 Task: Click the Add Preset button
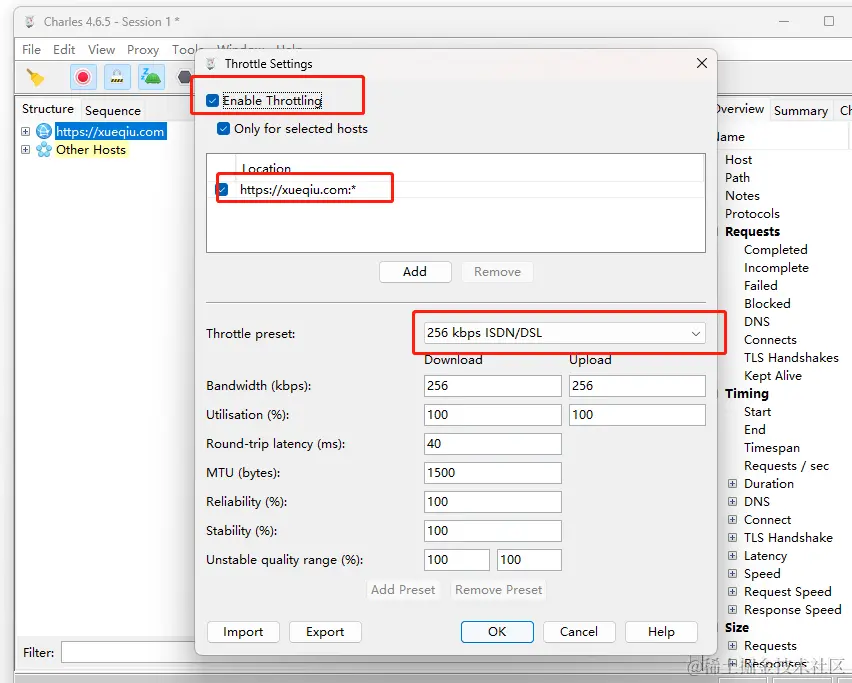(x=403, y=590)
